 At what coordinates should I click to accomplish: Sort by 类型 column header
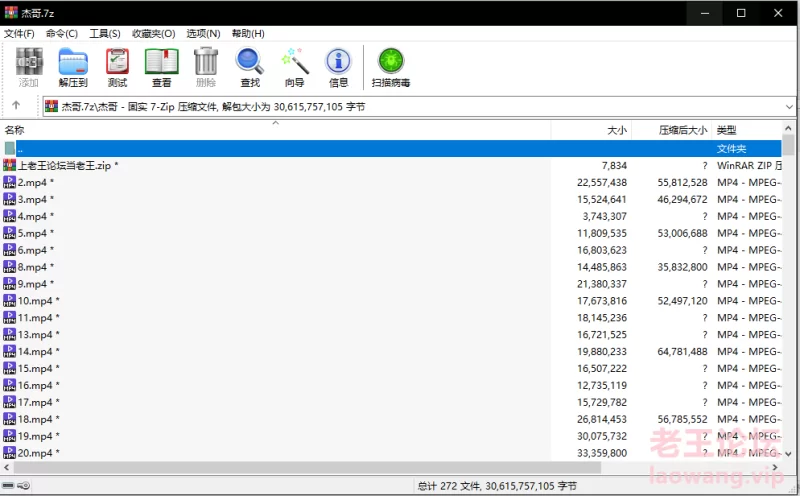tap(746, 130)
